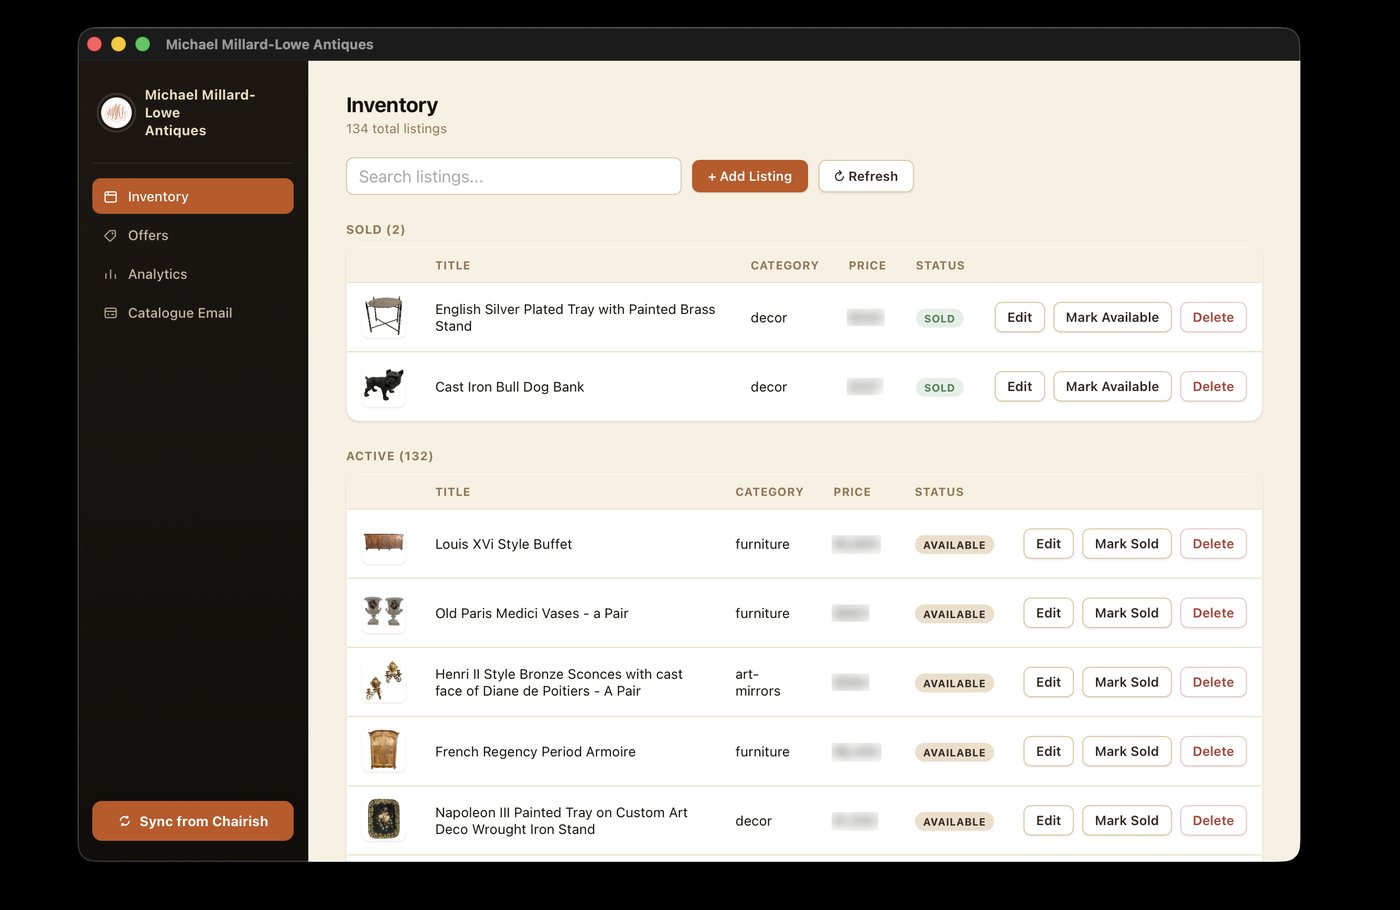Screen dimensions: 1400x910
Task: Go to the Inventory section
Action: point(193,196)
